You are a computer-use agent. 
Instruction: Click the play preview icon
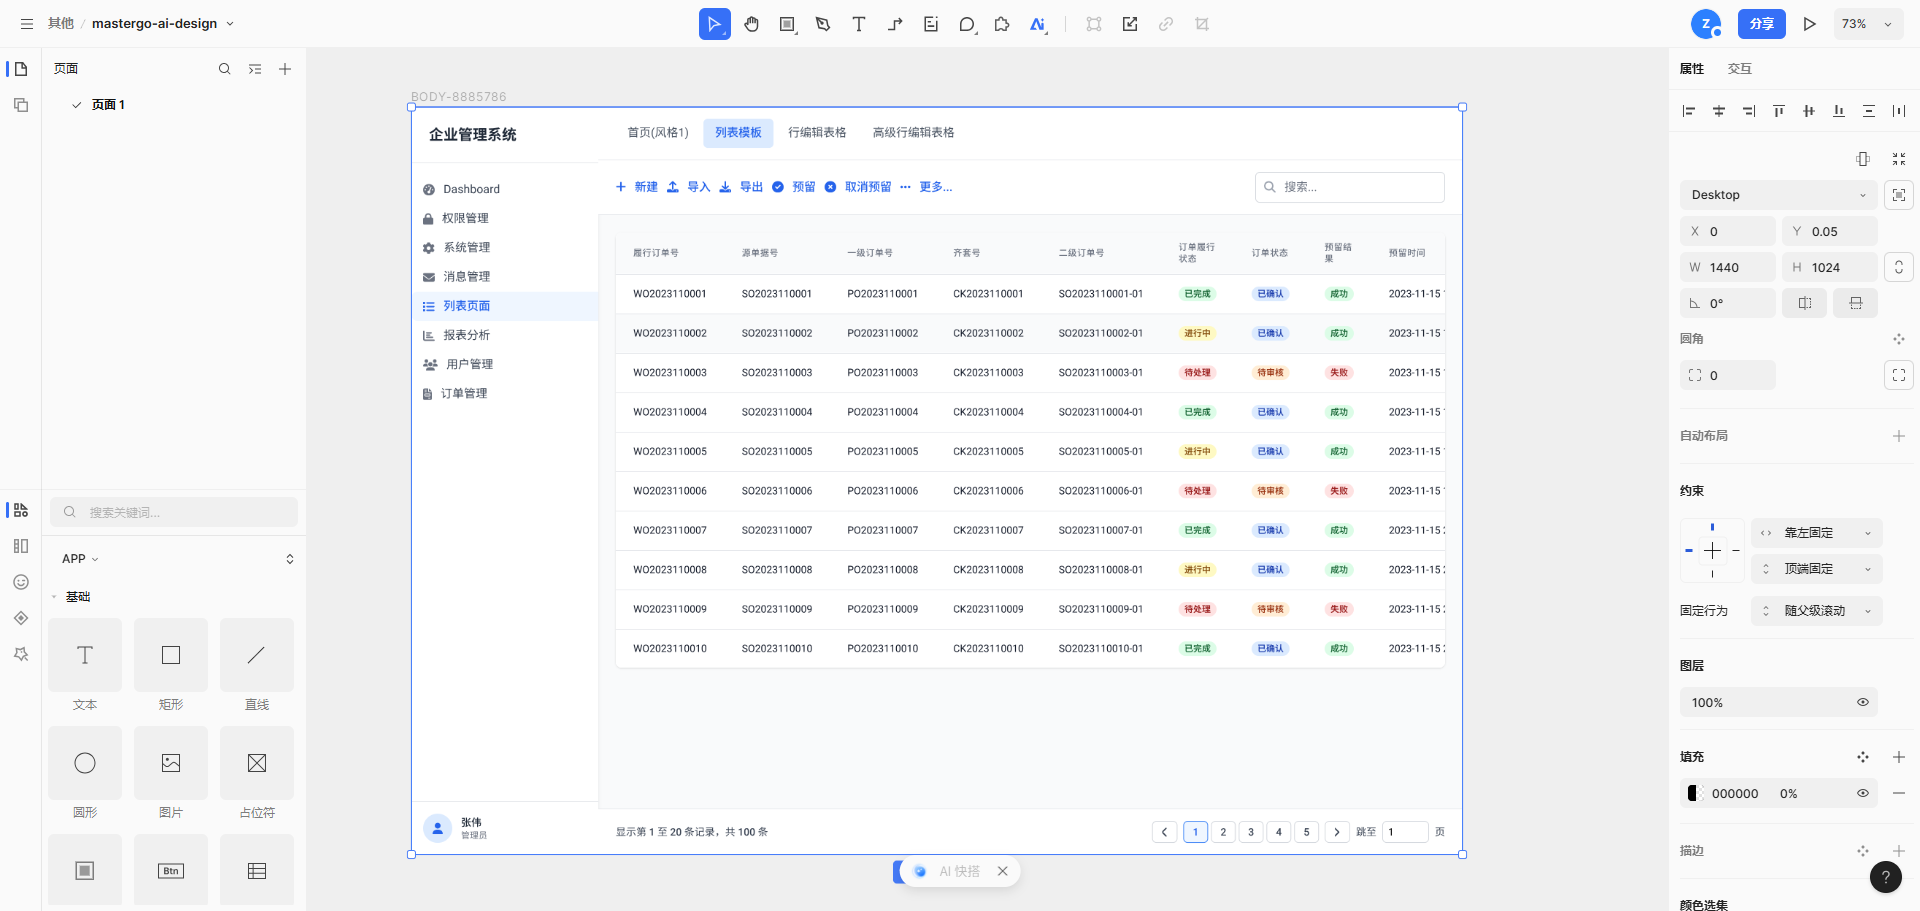[1809, 24]
